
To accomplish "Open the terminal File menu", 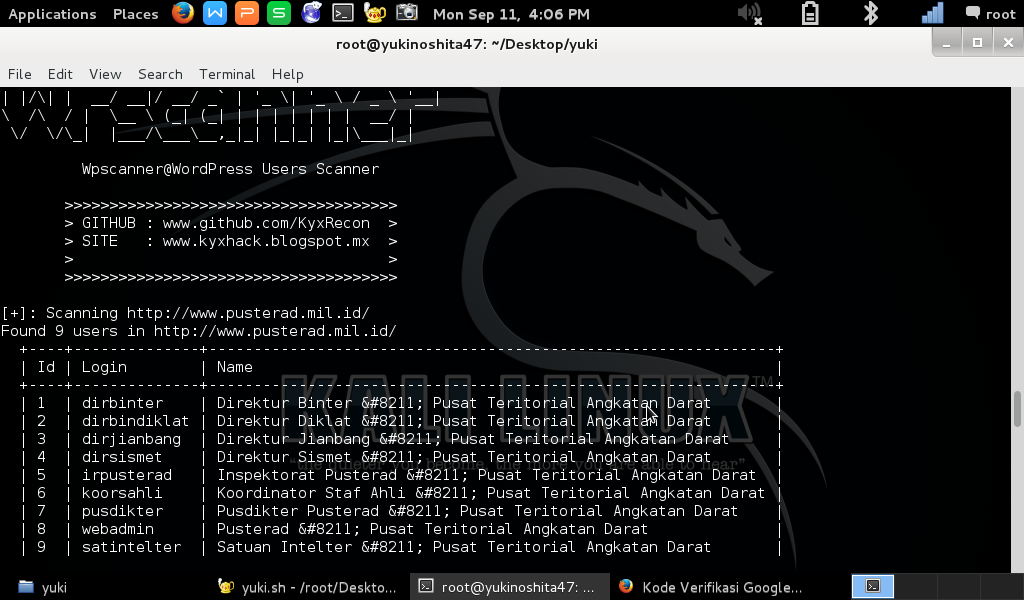I will pos(20,74).
